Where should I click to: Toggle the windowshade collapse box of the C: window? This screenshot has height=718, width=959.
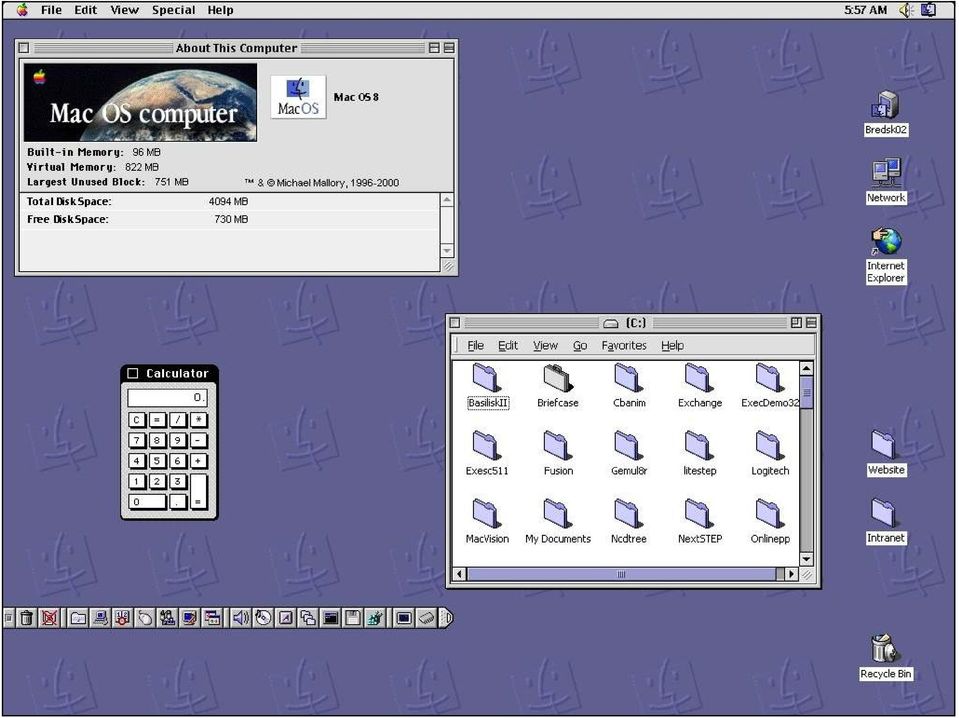point(811,322)
